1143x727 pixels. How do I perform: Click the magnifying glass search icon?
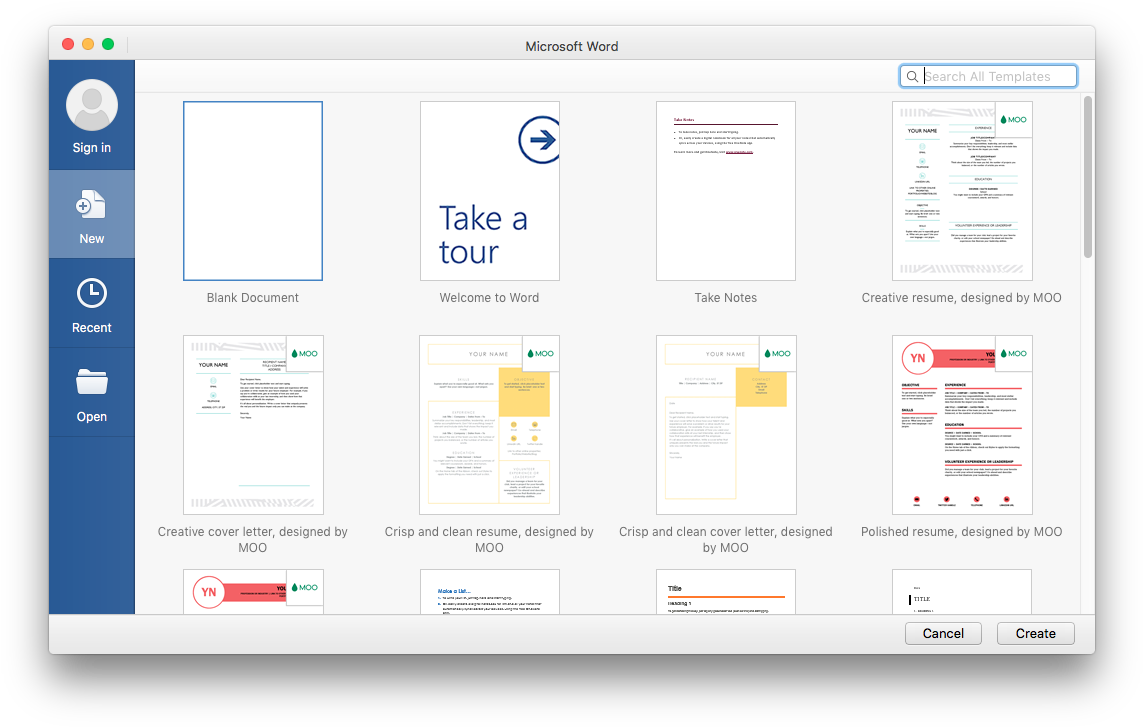point(912,77)
